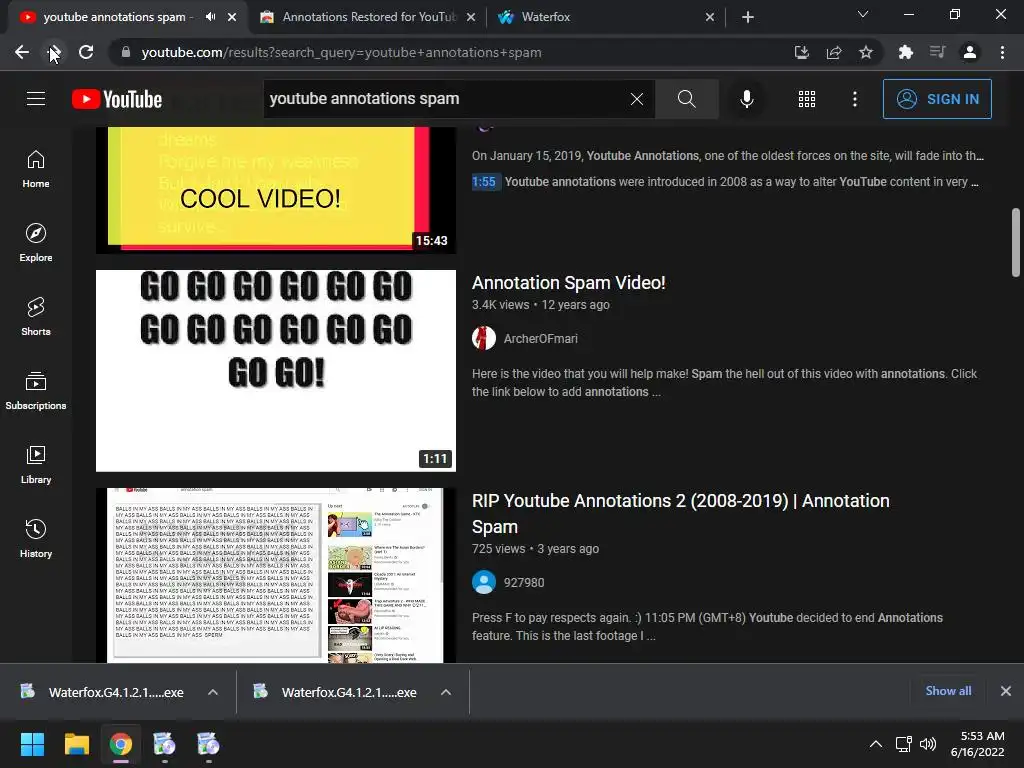Expand first Waterfox download options chevron

[x=213, y=692]
